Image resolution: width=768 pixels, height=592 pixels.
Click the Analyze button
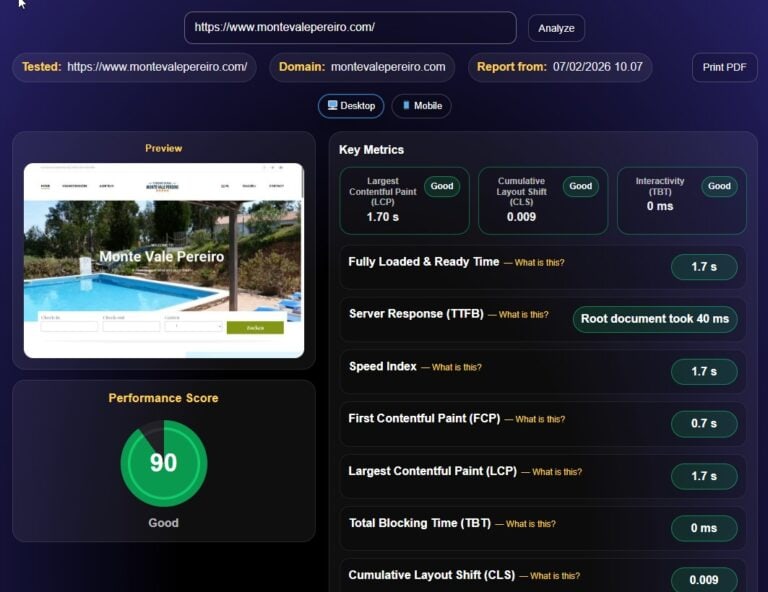556,28
